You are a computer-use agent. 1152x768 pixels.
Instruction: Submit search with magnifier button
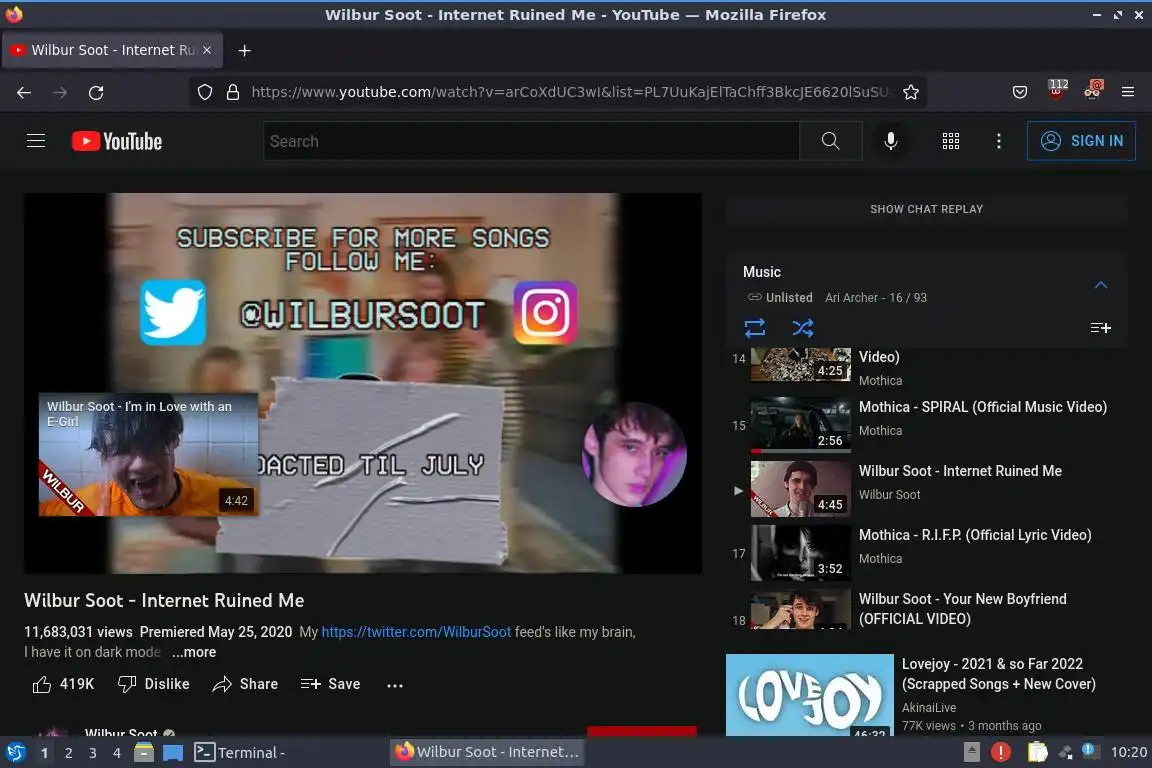[x=831, y=141]
